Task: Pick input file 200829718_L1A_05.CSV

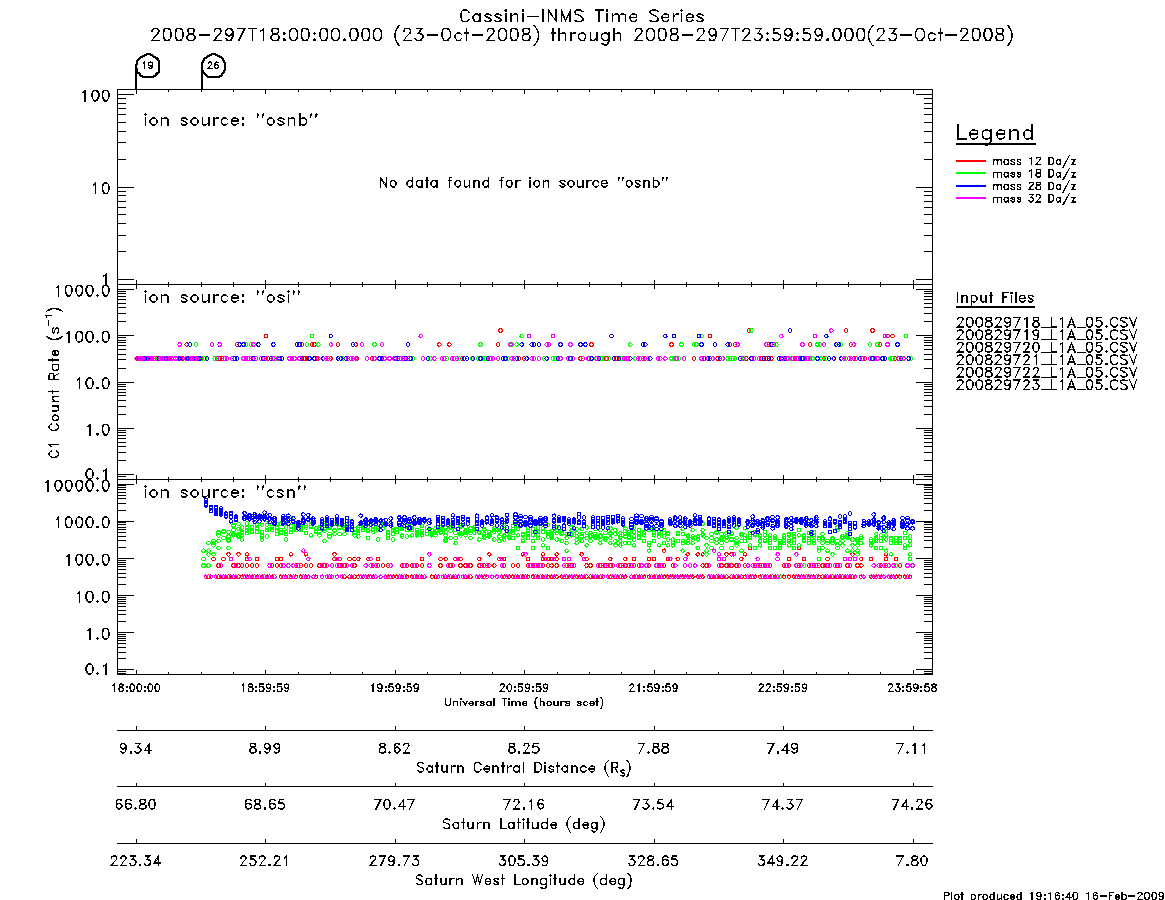Action: (1046, 323)
